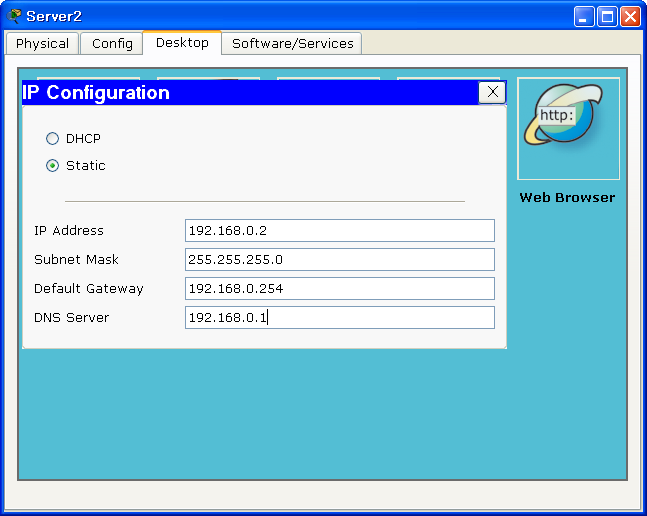647x516 pixels.
Task: Select the Static radio button
Action: pos(52,166)
